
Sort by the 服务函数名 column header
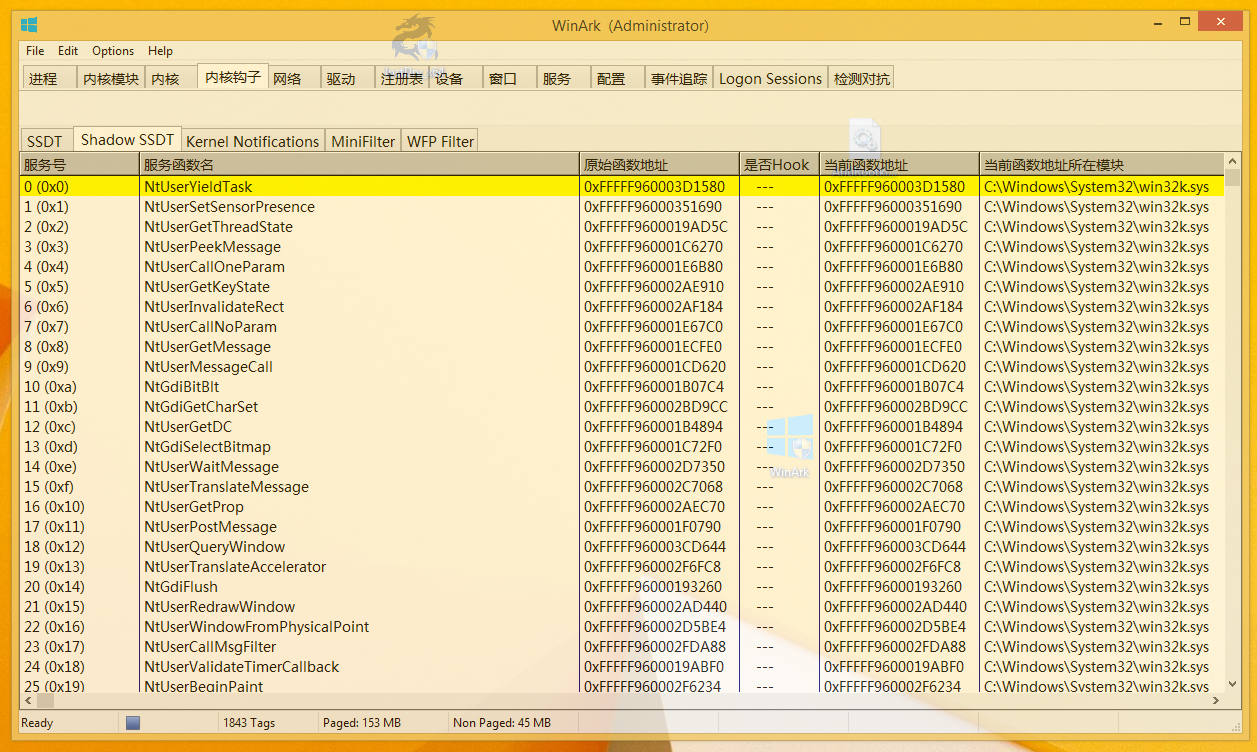point(359,165)
